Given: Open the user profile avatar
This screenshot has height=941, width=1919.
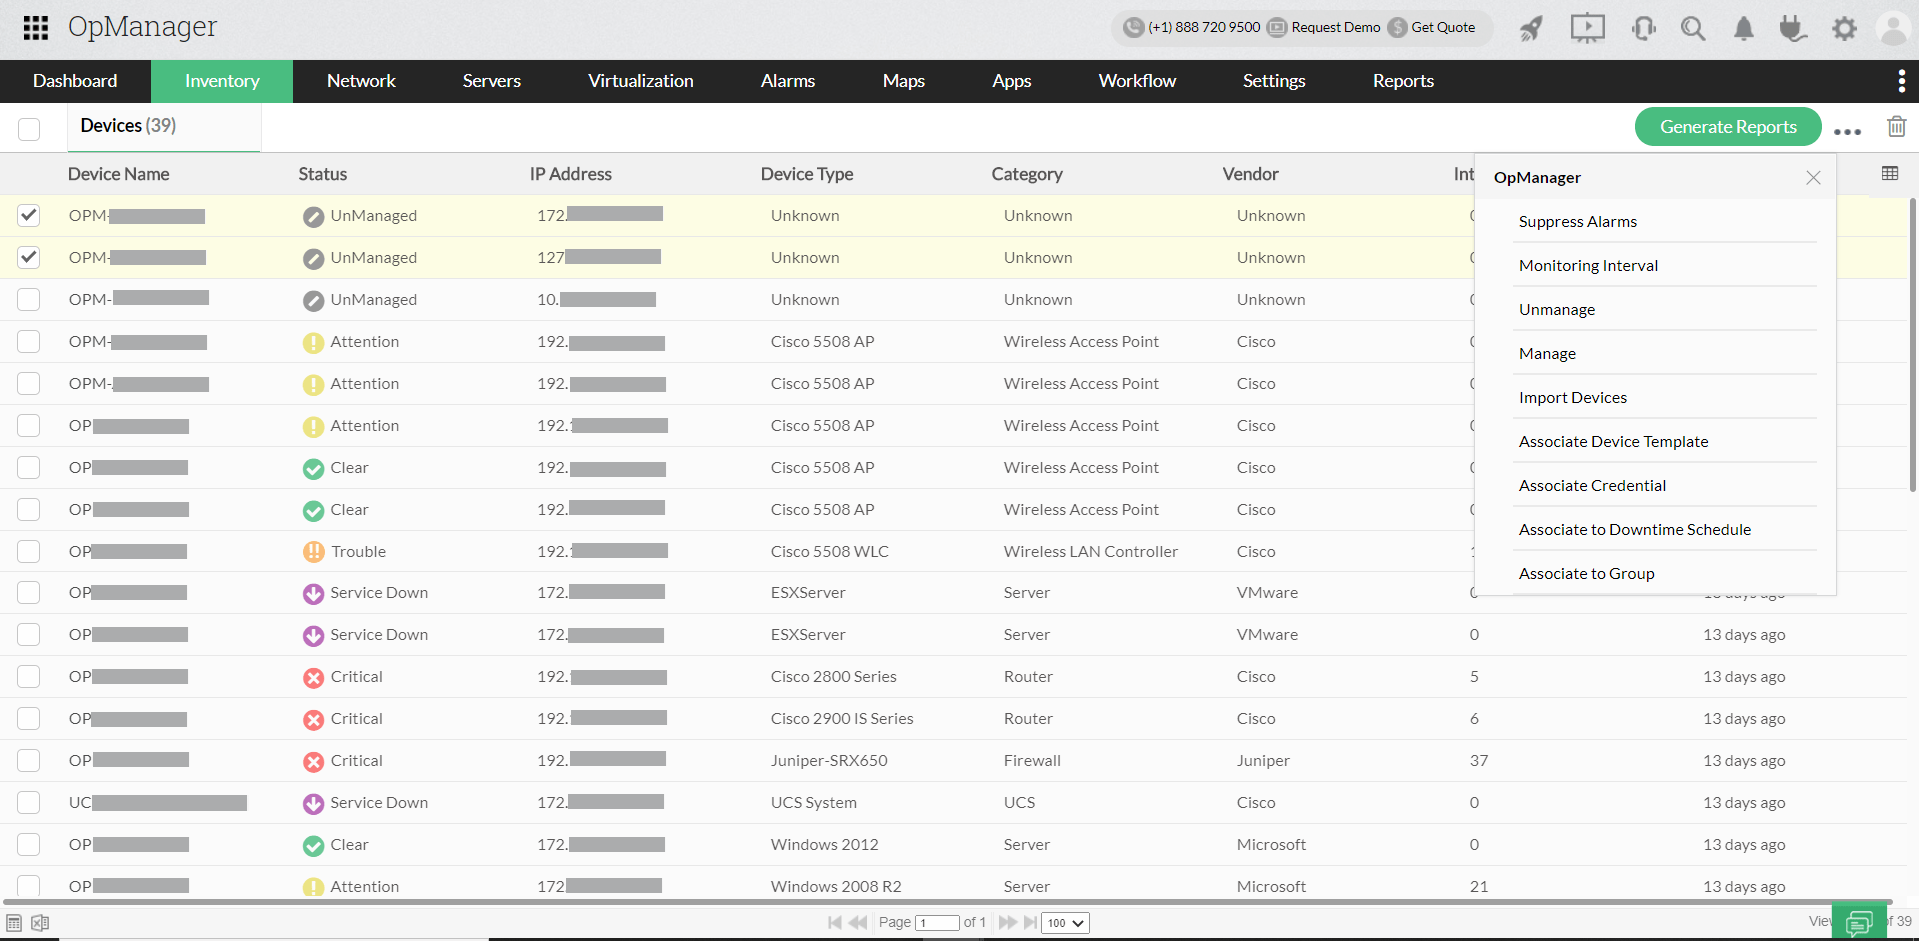Looking at the screenshot, I should 1893,28.
